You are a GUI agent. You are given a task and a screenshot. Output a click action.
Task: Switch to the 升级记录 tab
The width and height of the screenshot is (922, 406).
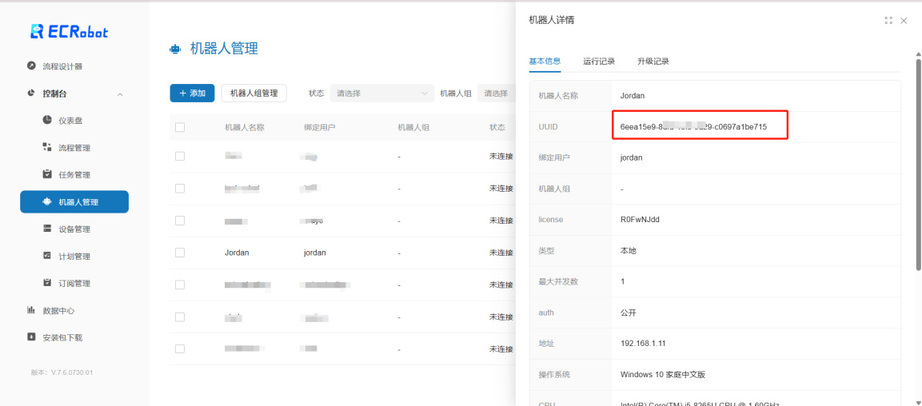pyautogui.click(x=653, y=61)
